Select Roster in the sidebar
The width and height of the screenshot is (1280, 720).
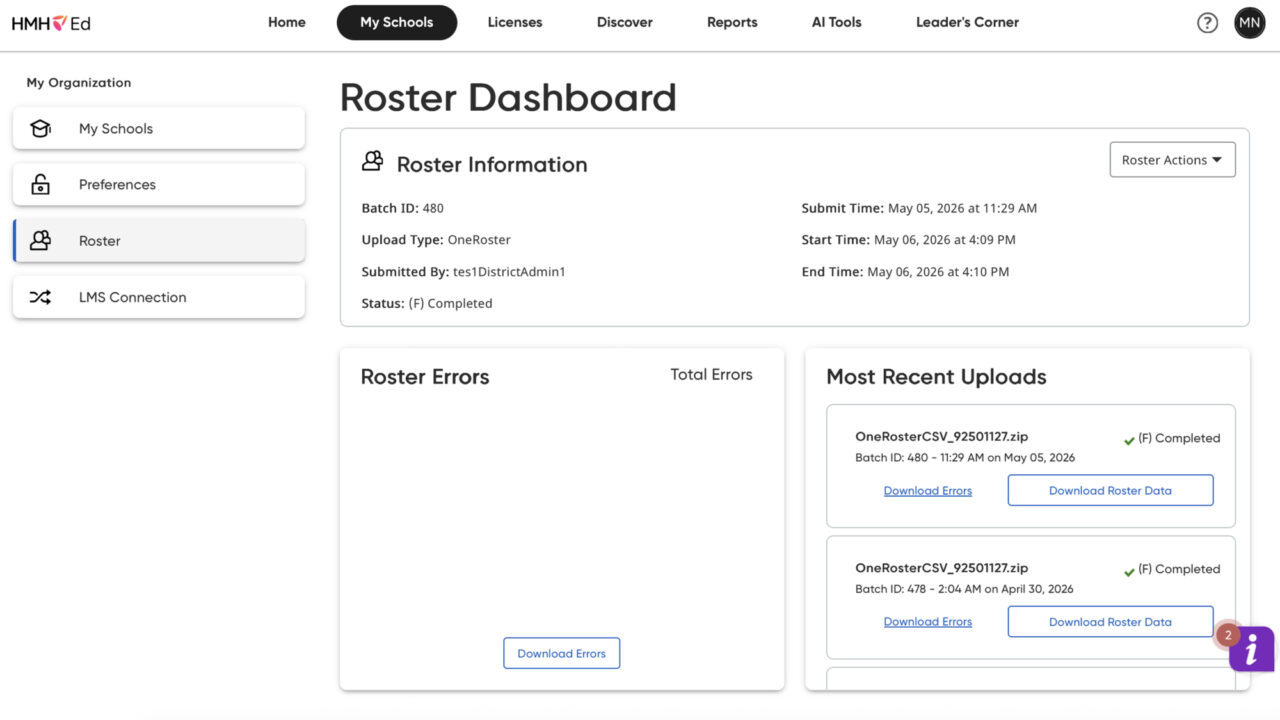[158, 240]
